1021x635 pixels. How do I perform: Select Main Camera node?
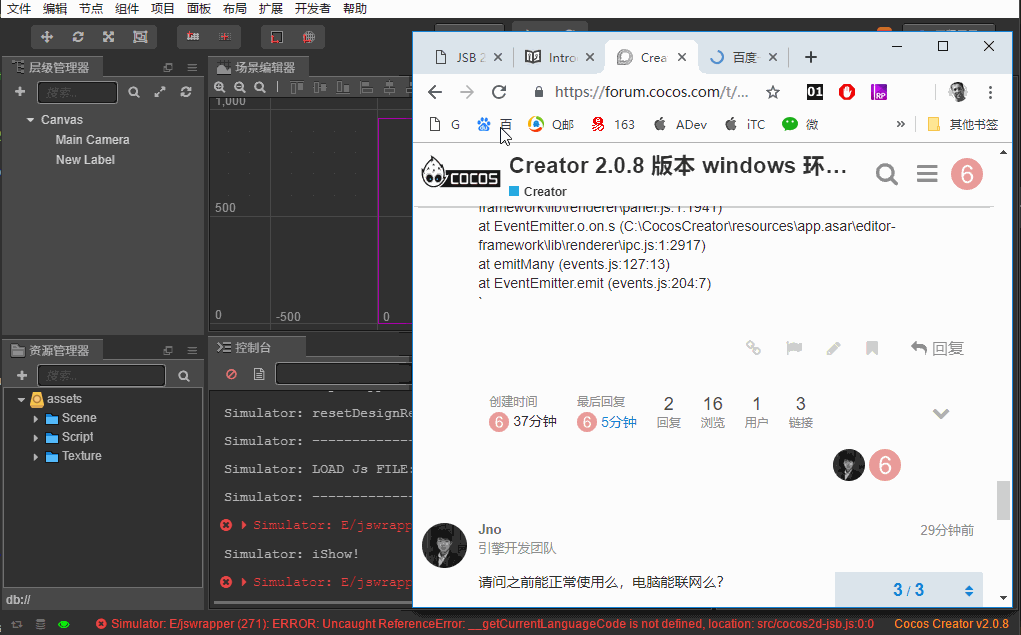click(x=92, y=140)
